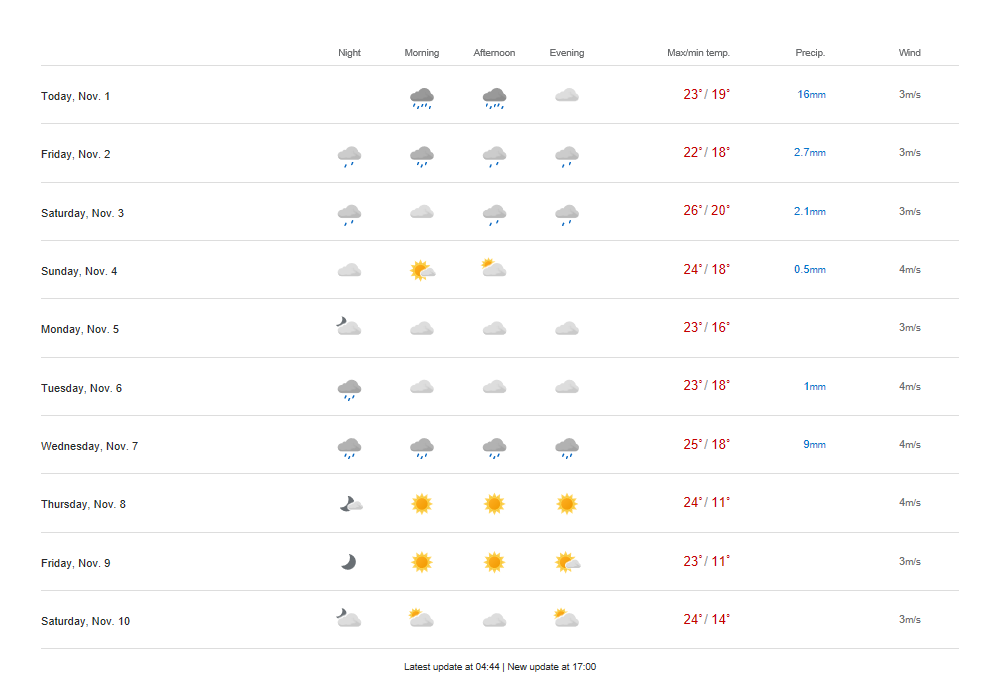Select Friday Nov. 2 night rain icon

click(x=349, y=155)
